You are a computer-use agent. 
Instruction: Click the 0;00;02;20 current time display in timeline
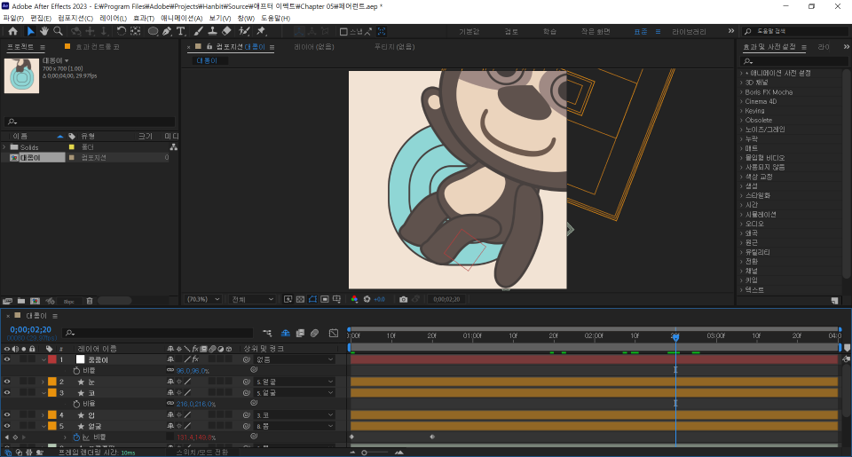[31, 330]
